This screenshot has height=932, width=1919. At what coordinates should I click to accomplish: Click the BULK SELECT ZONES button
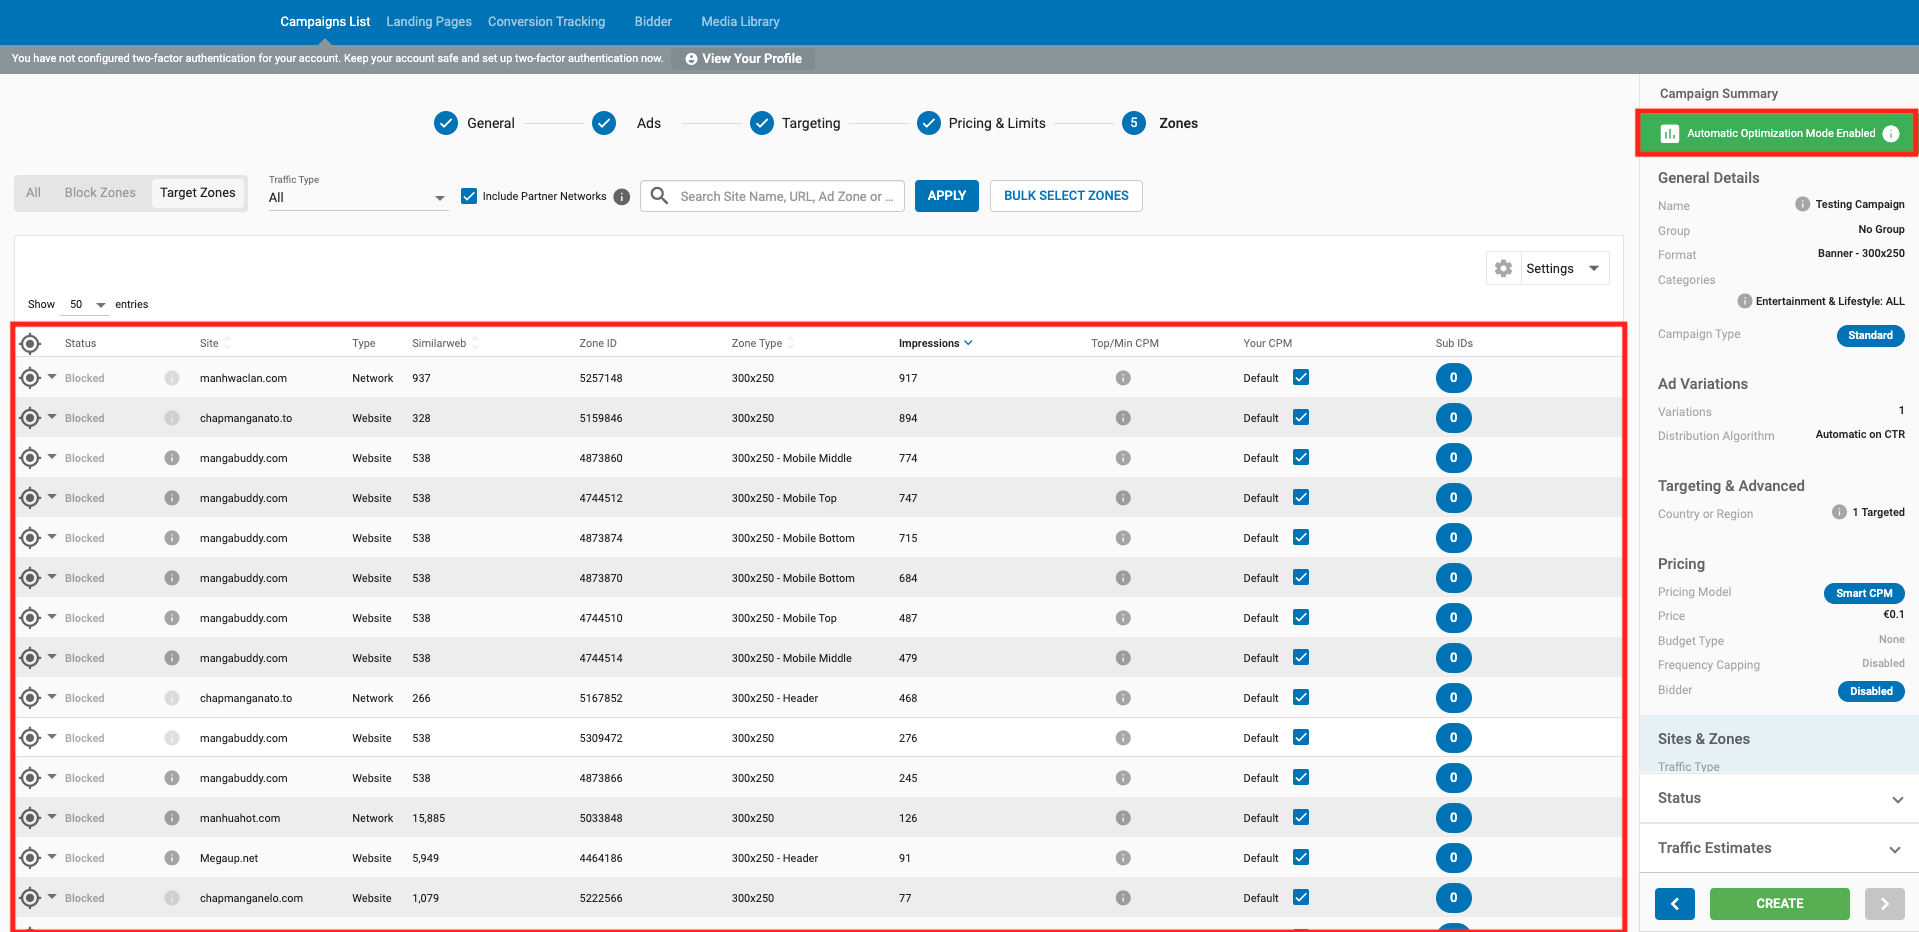pos(1066,196)
